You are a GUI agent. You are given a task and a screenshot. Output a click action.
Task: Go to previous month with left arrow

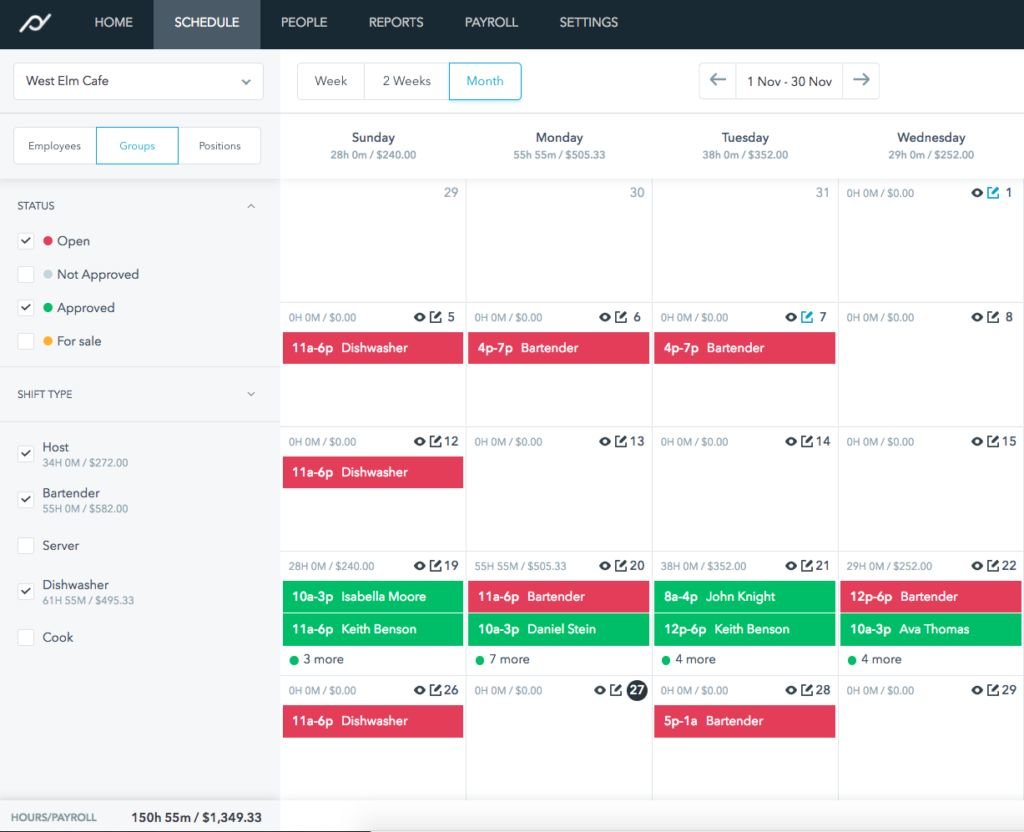tap(717, 81)
